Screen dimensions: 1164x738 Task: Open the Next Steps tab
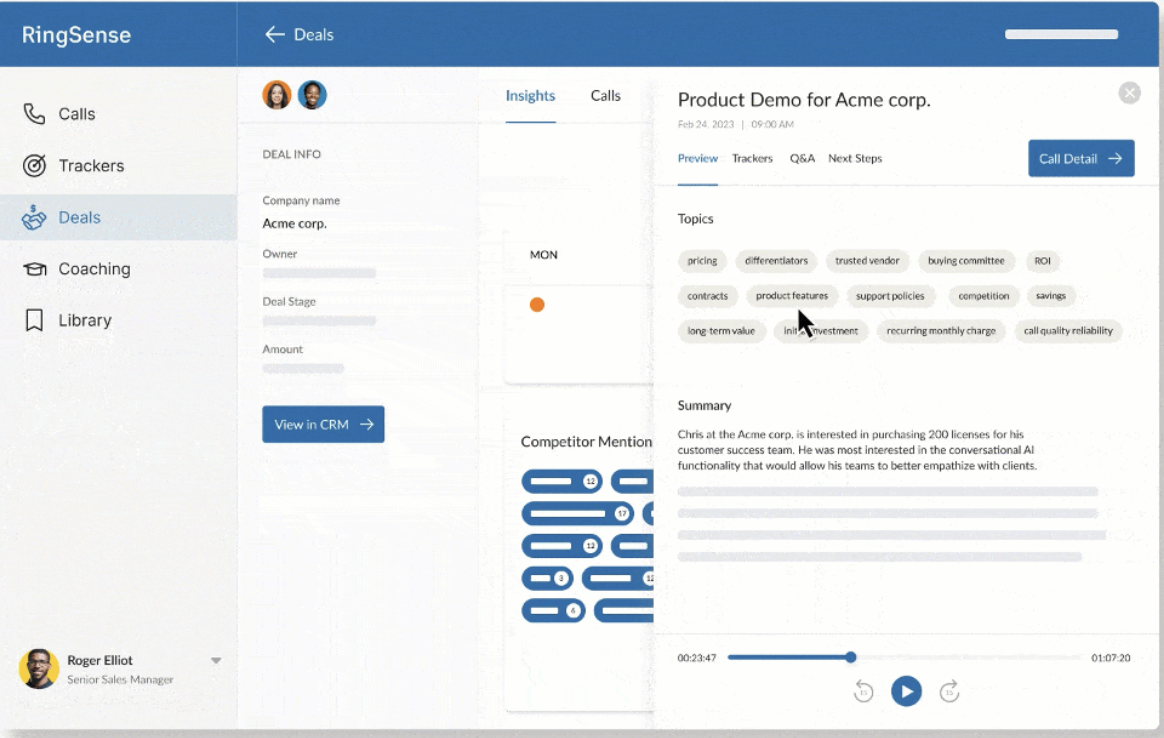click(854, 158)
